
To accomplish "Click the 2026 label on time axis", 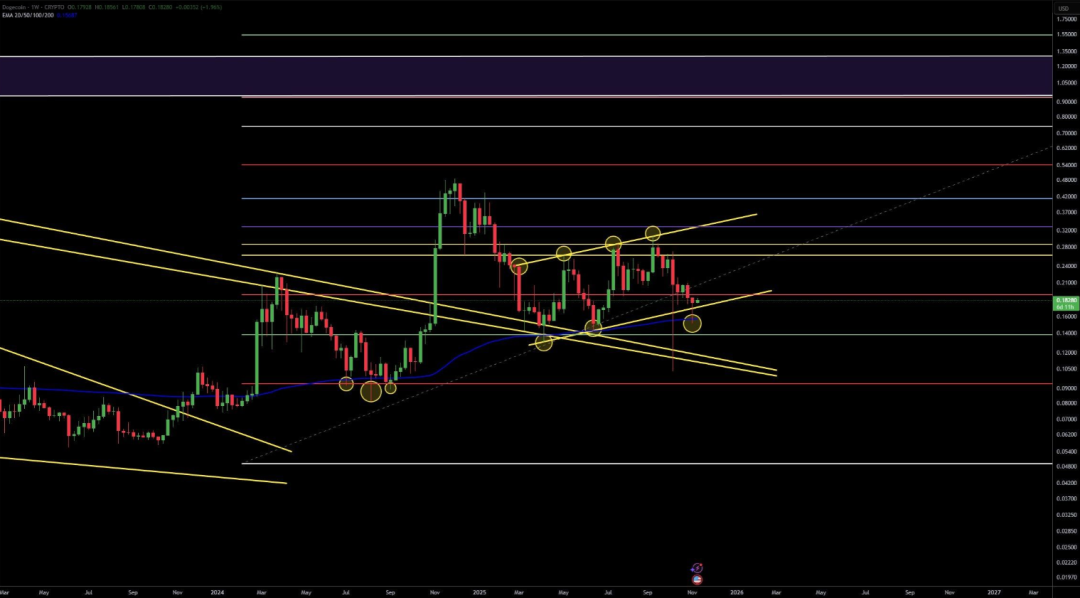I will 737,591.
